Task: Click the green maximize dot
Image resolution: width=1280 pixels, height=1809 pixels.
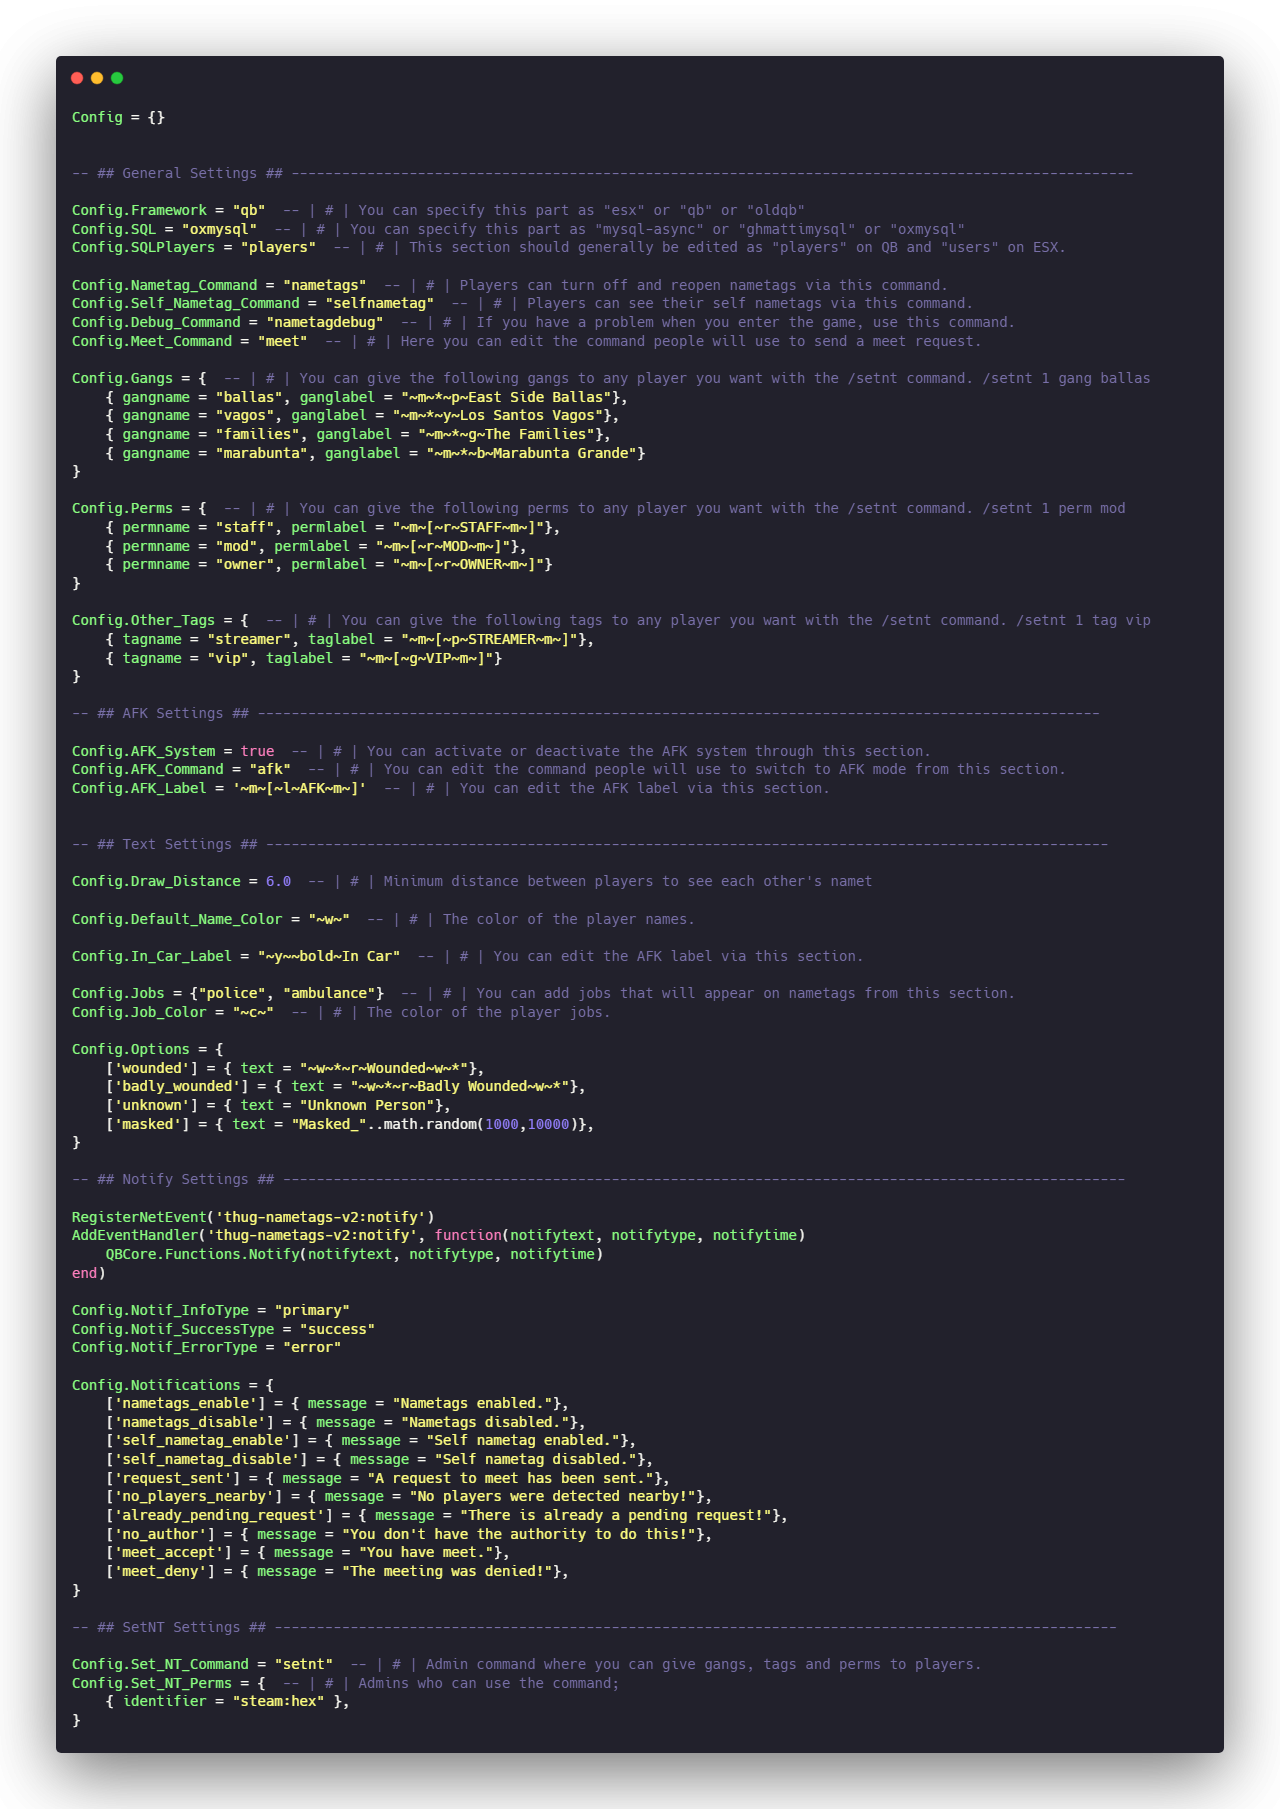Action: click(x=117, y=78)
